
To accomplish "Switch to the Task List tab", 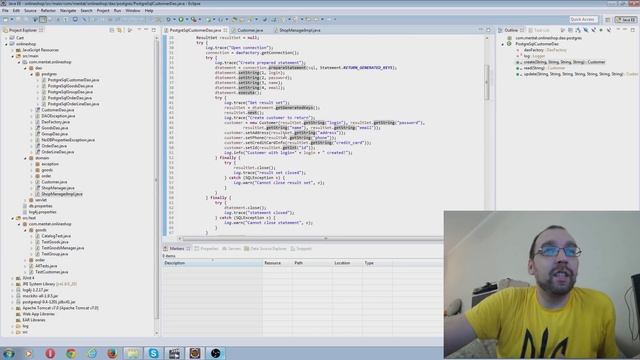I will click(539, 30).
